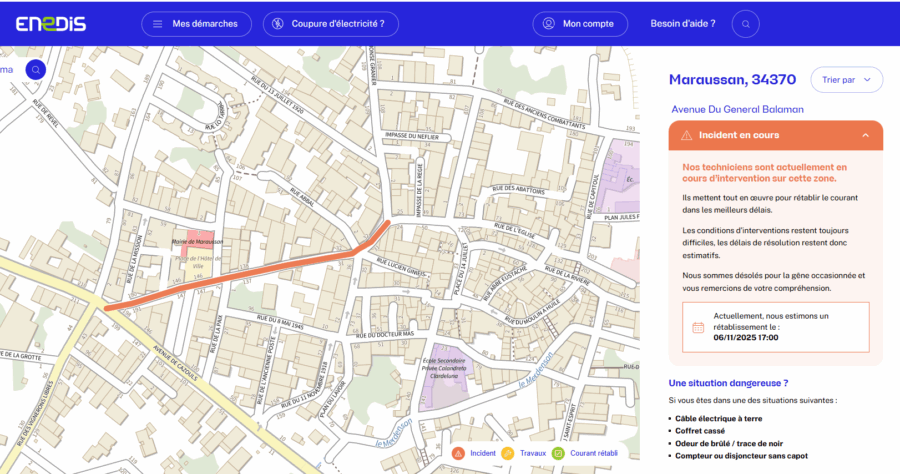Click the map search magnifier button
This screenshot has height=474, width=900.
[35, 70]
